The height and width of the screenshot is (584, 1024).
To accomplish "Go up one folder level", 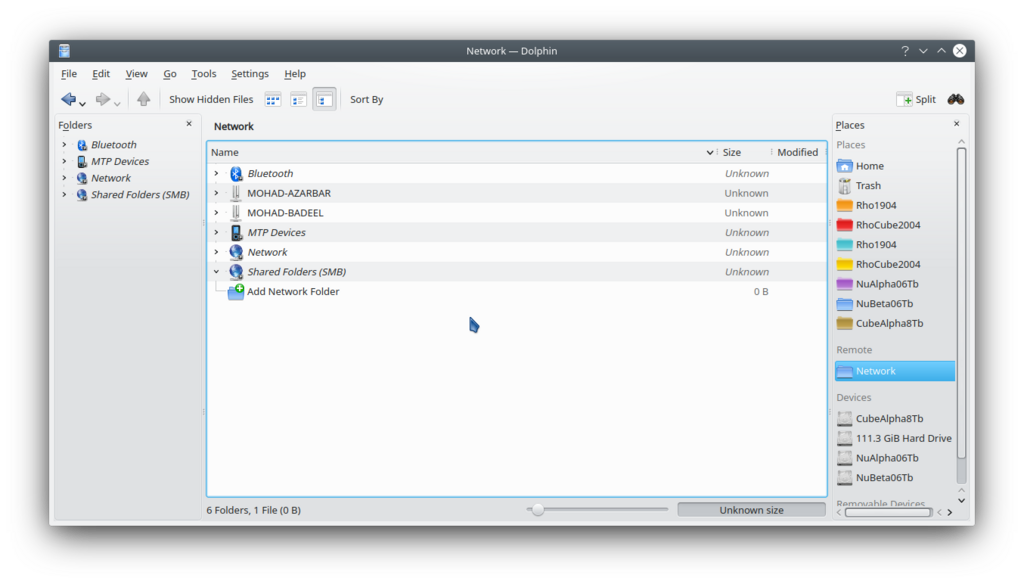I will coord(144,99).
